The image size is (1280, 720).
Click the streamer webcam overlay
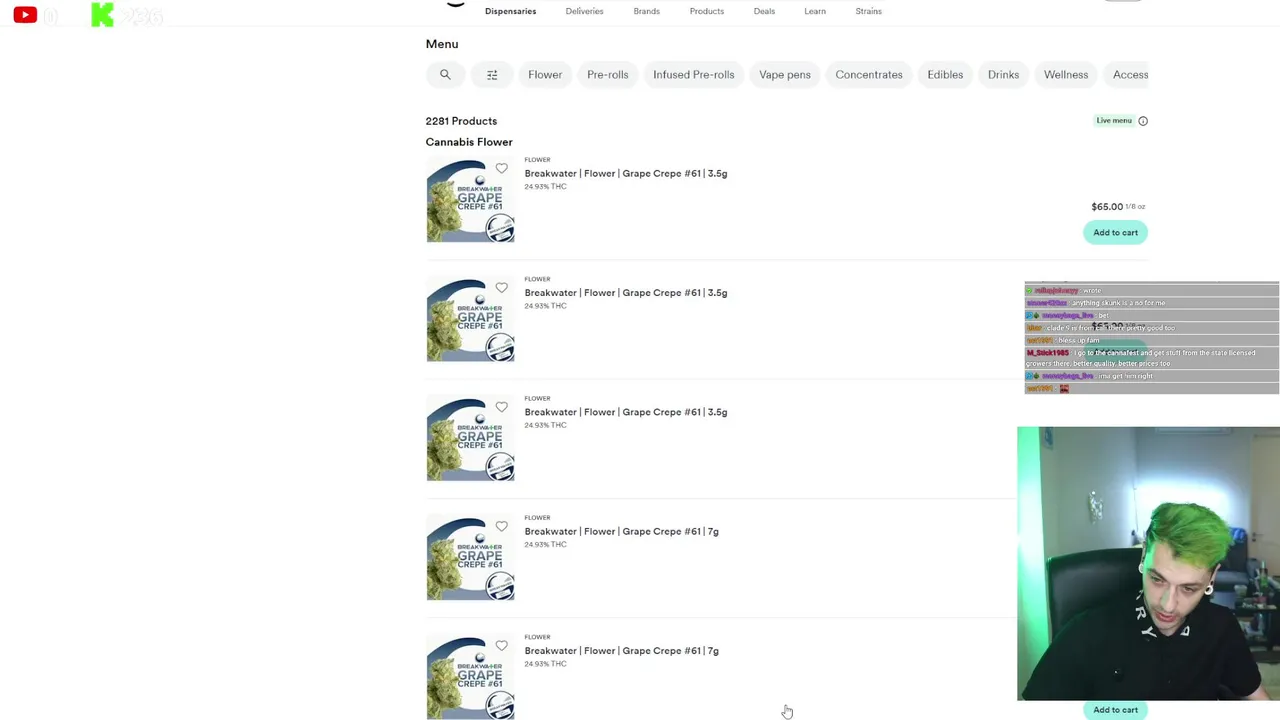pos(1148,564)
